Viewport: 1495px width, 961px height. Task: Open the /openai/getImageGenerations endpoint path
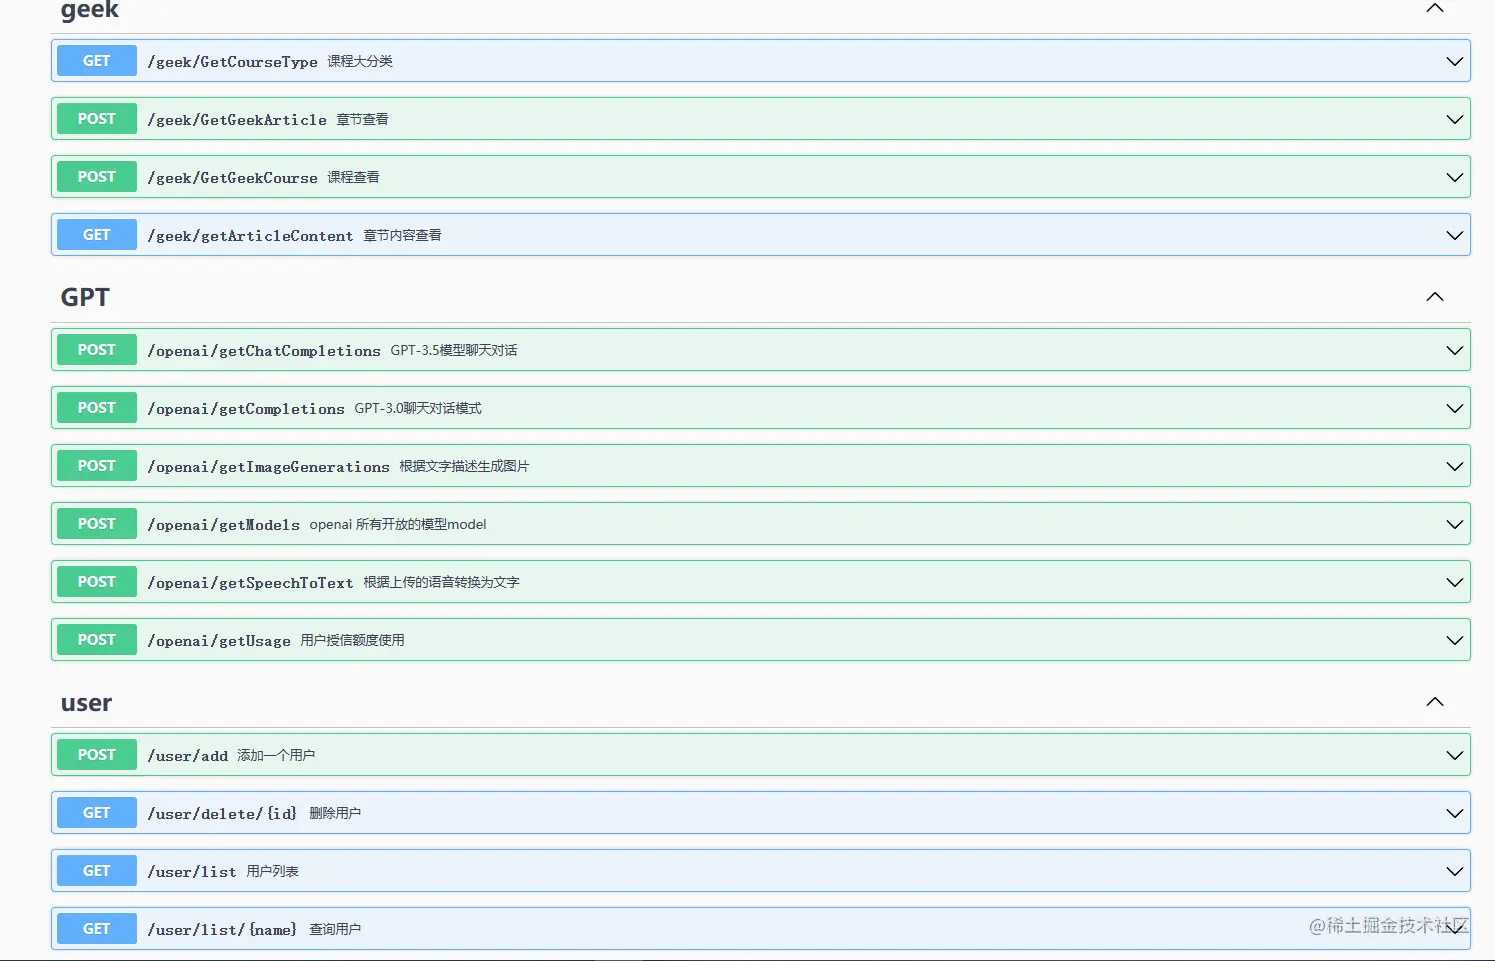click(x=268, y=467)
